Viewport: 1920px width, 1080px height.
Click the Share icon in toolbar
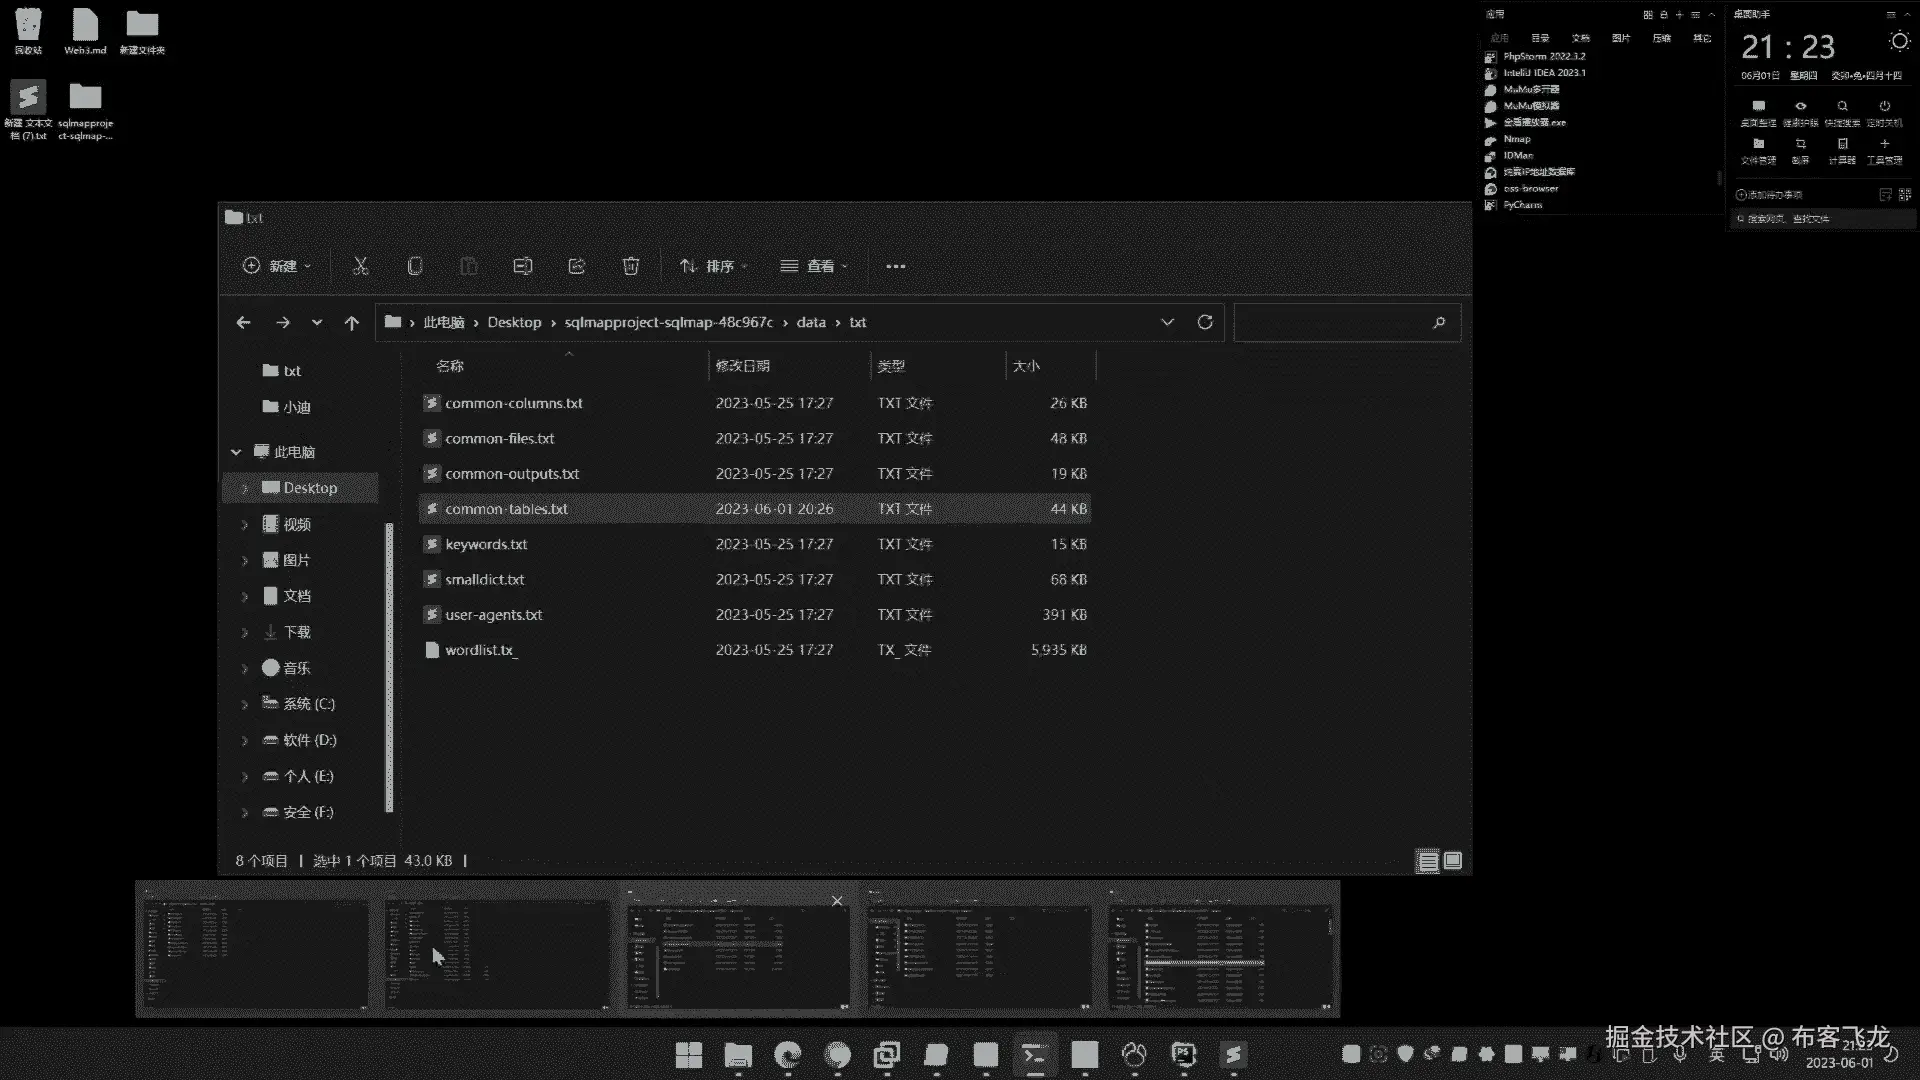coord(577,266)
